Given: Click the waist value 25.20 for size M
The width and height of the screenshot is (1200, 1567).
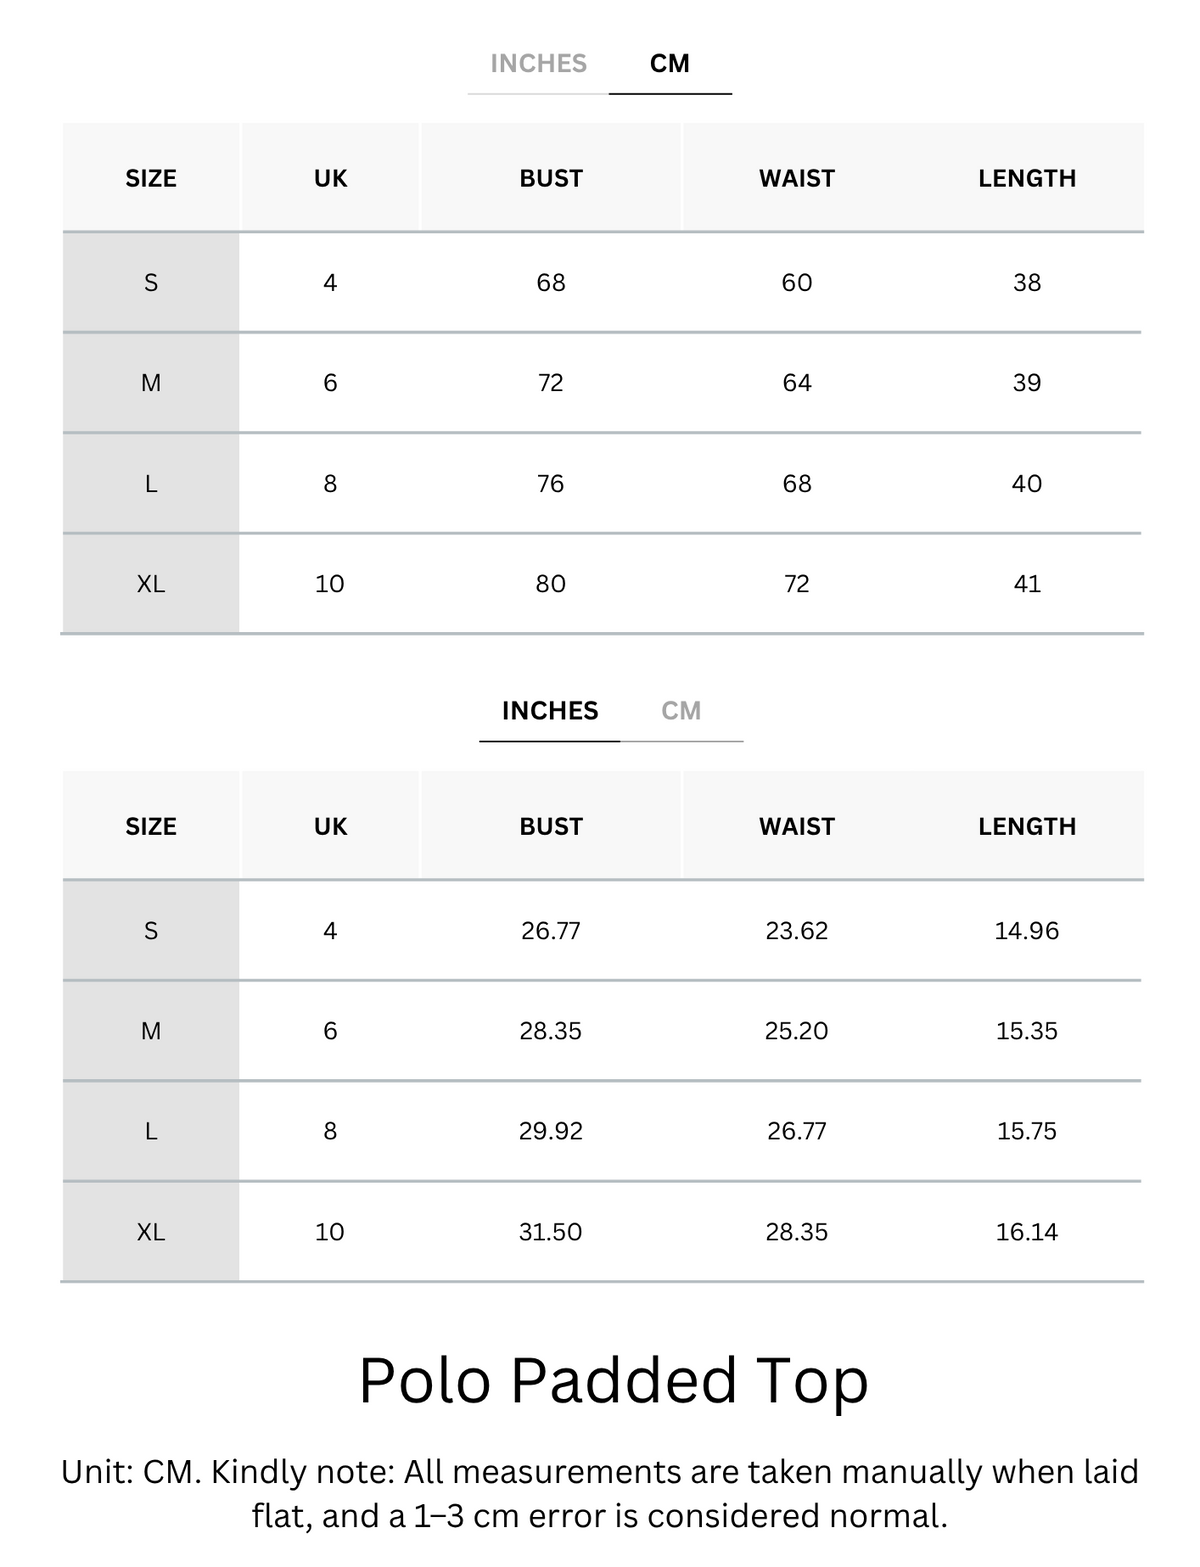Looking at the screenshot, I should [x=797, y=1031].
